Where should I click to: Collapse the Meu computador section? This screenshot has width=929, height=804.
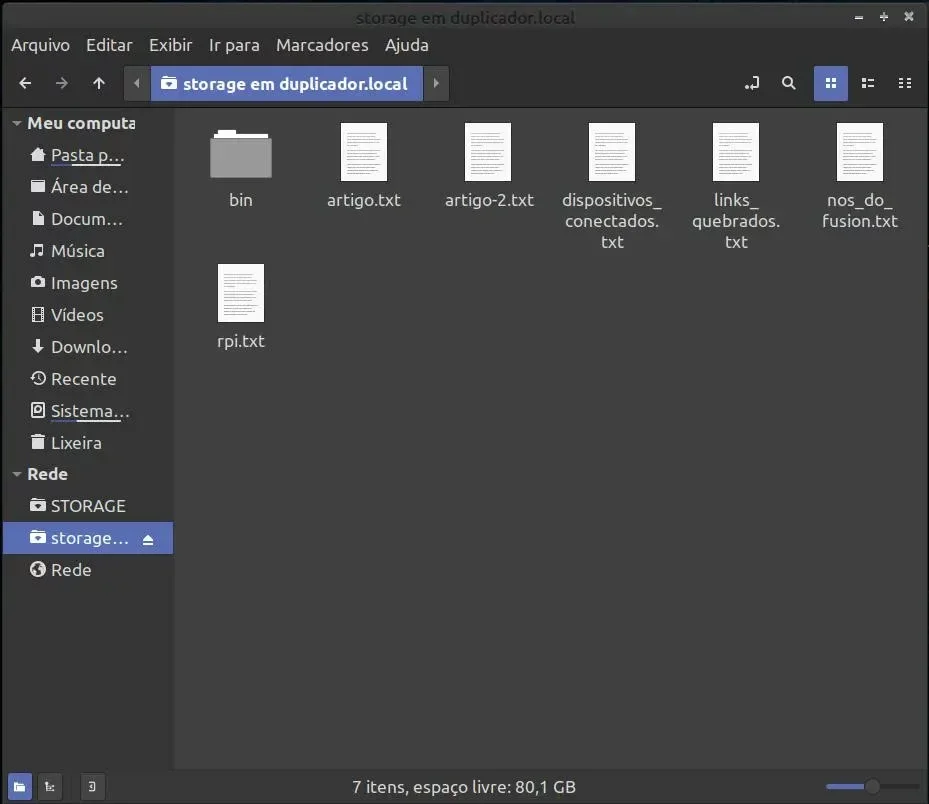(16, 124)
